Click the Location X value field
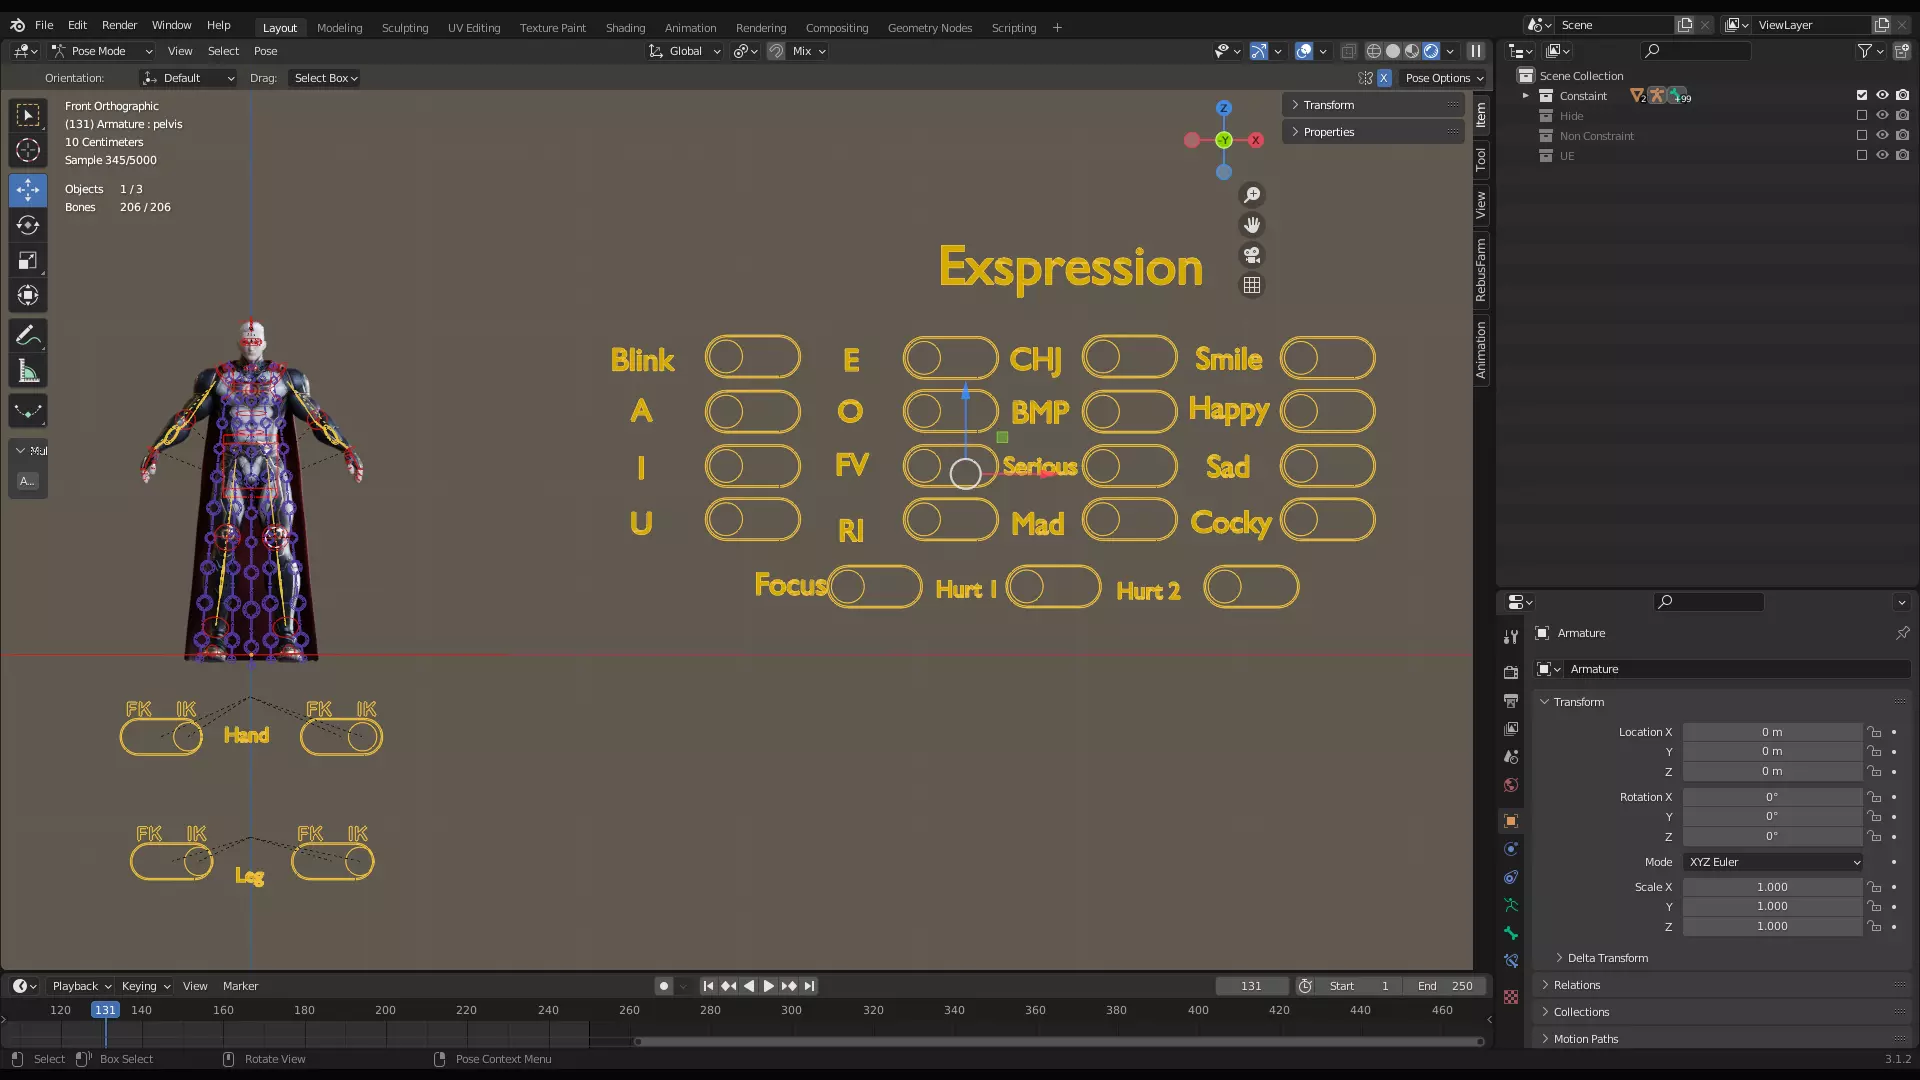Screen dimensions: 1920x1080 pyautogui.click(x=1771, y=732)
